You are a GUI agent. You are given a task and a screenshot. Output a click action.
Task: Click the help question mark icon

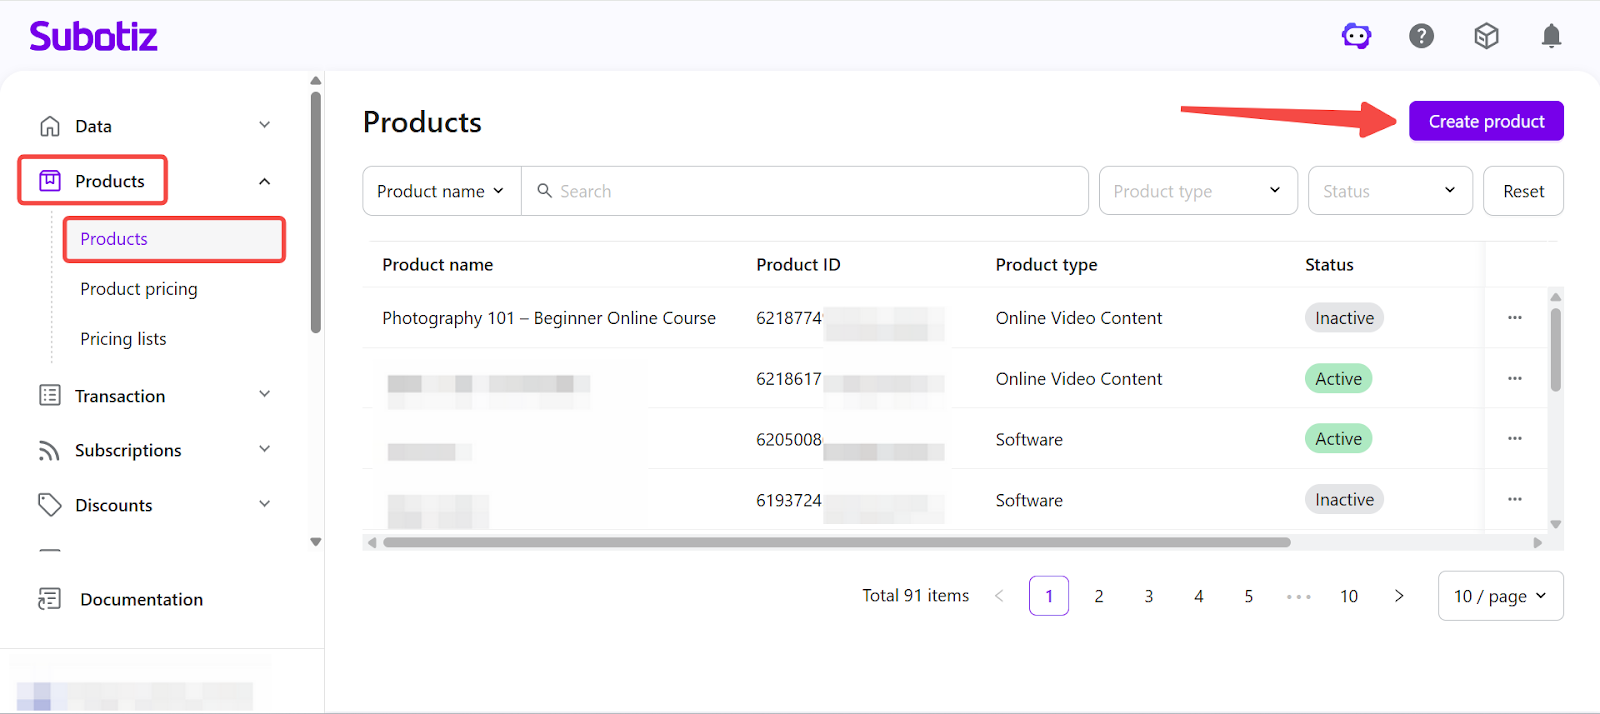1421,37
